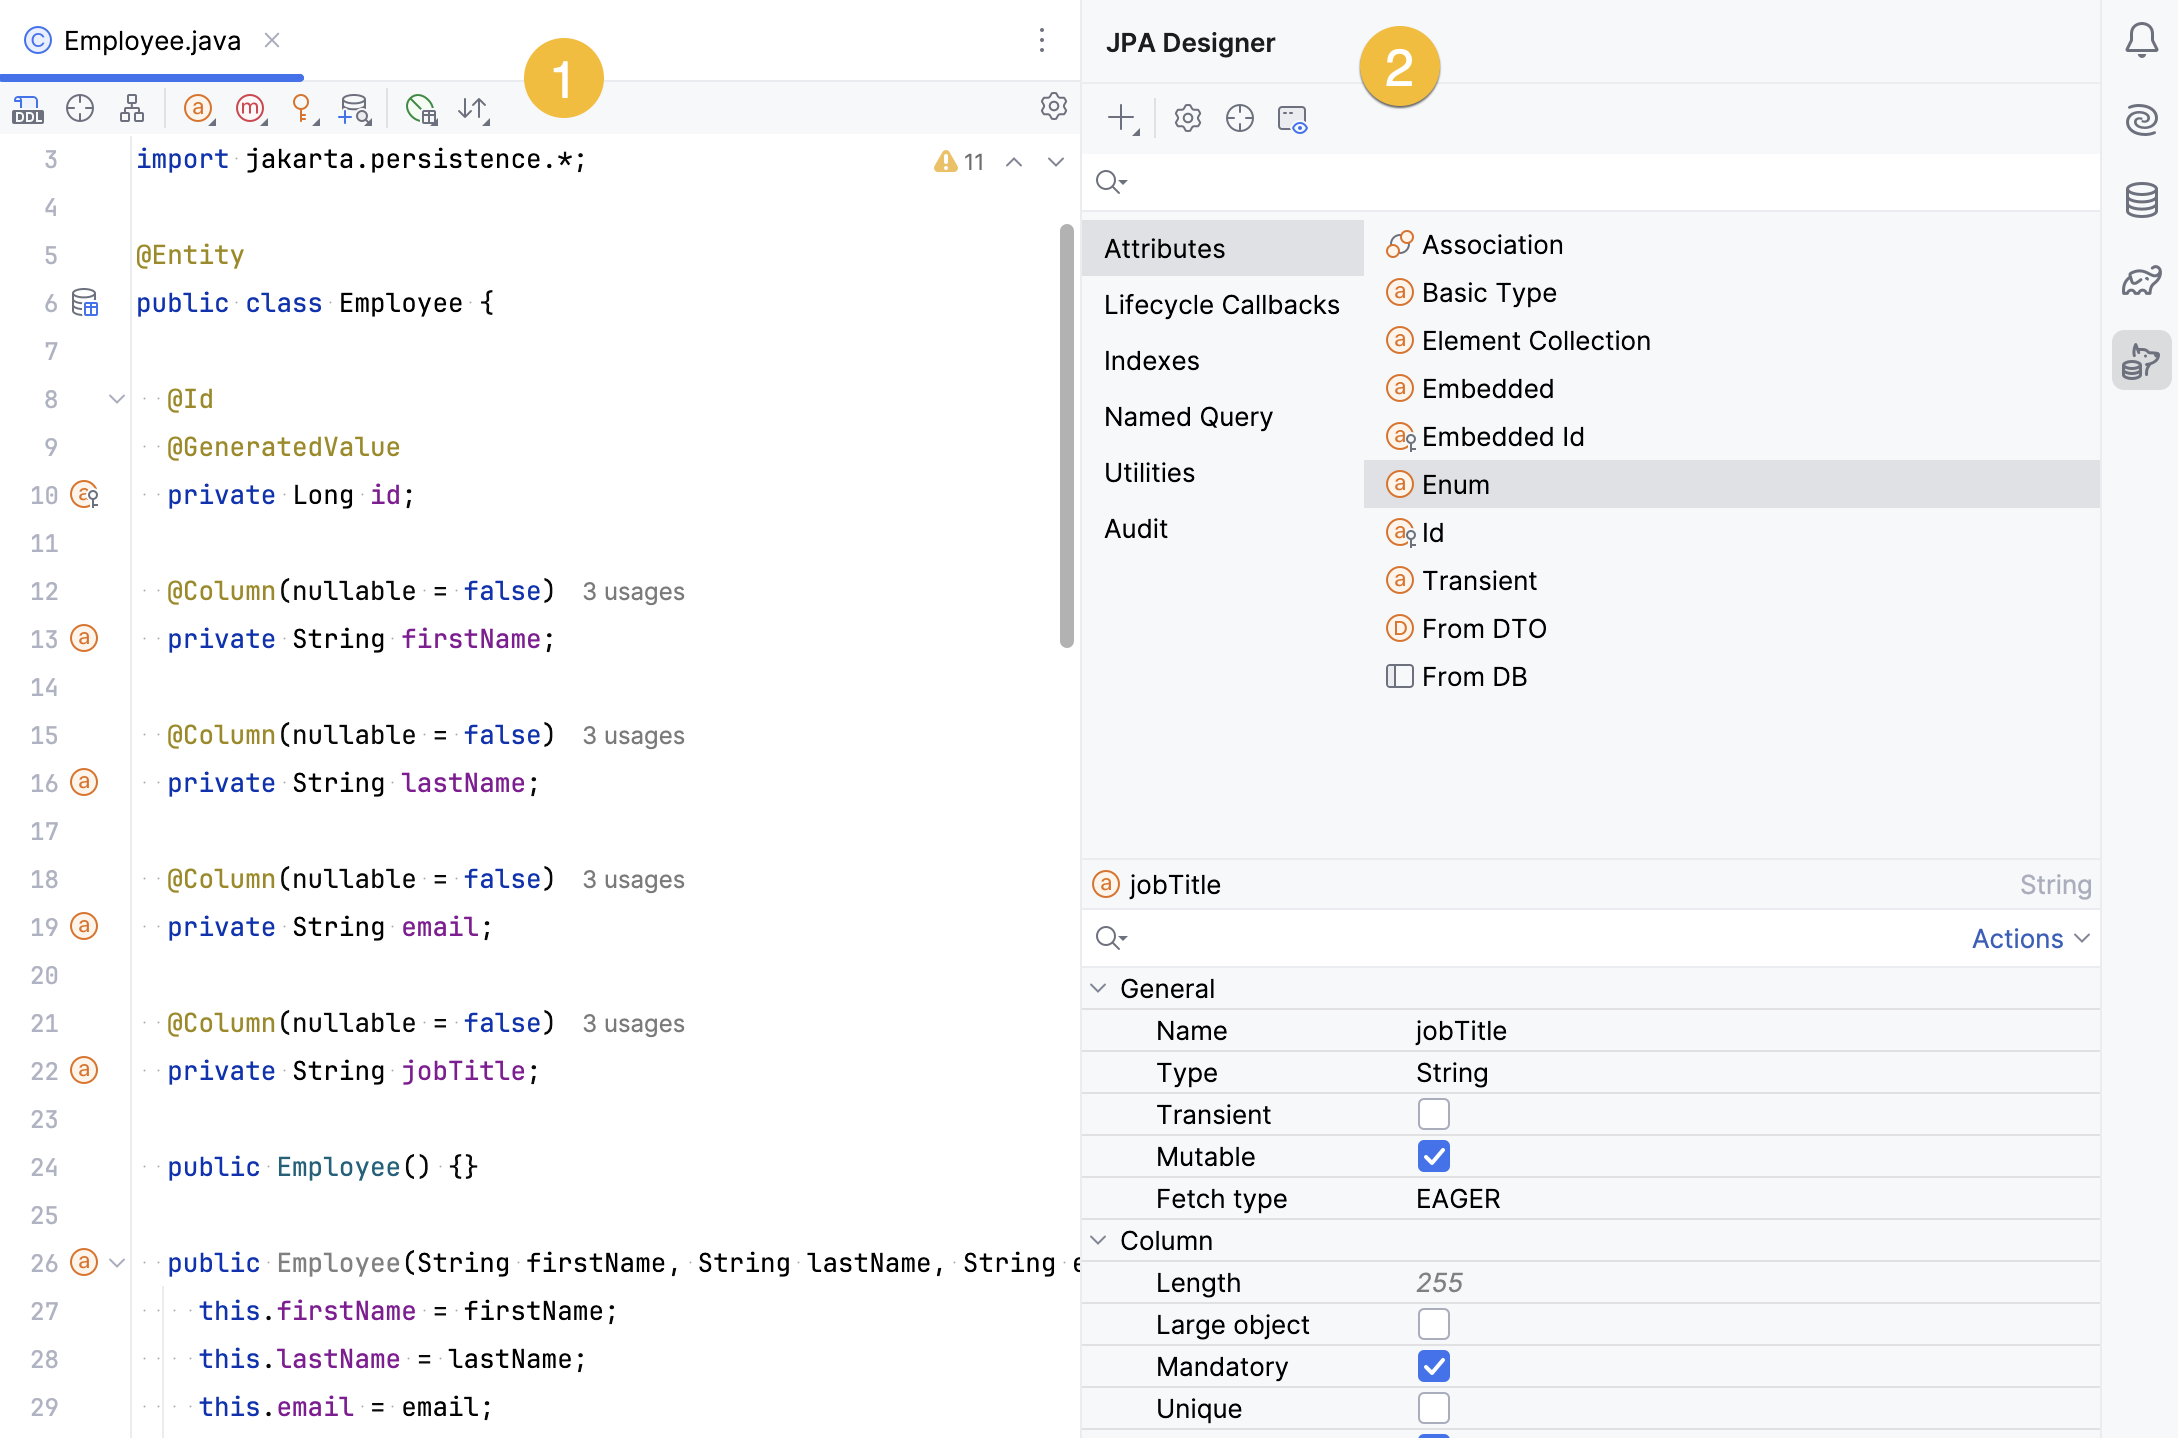The image size is (2178, 1438).
Task: Select the Enum attribute type
Action: [1453, 485]
